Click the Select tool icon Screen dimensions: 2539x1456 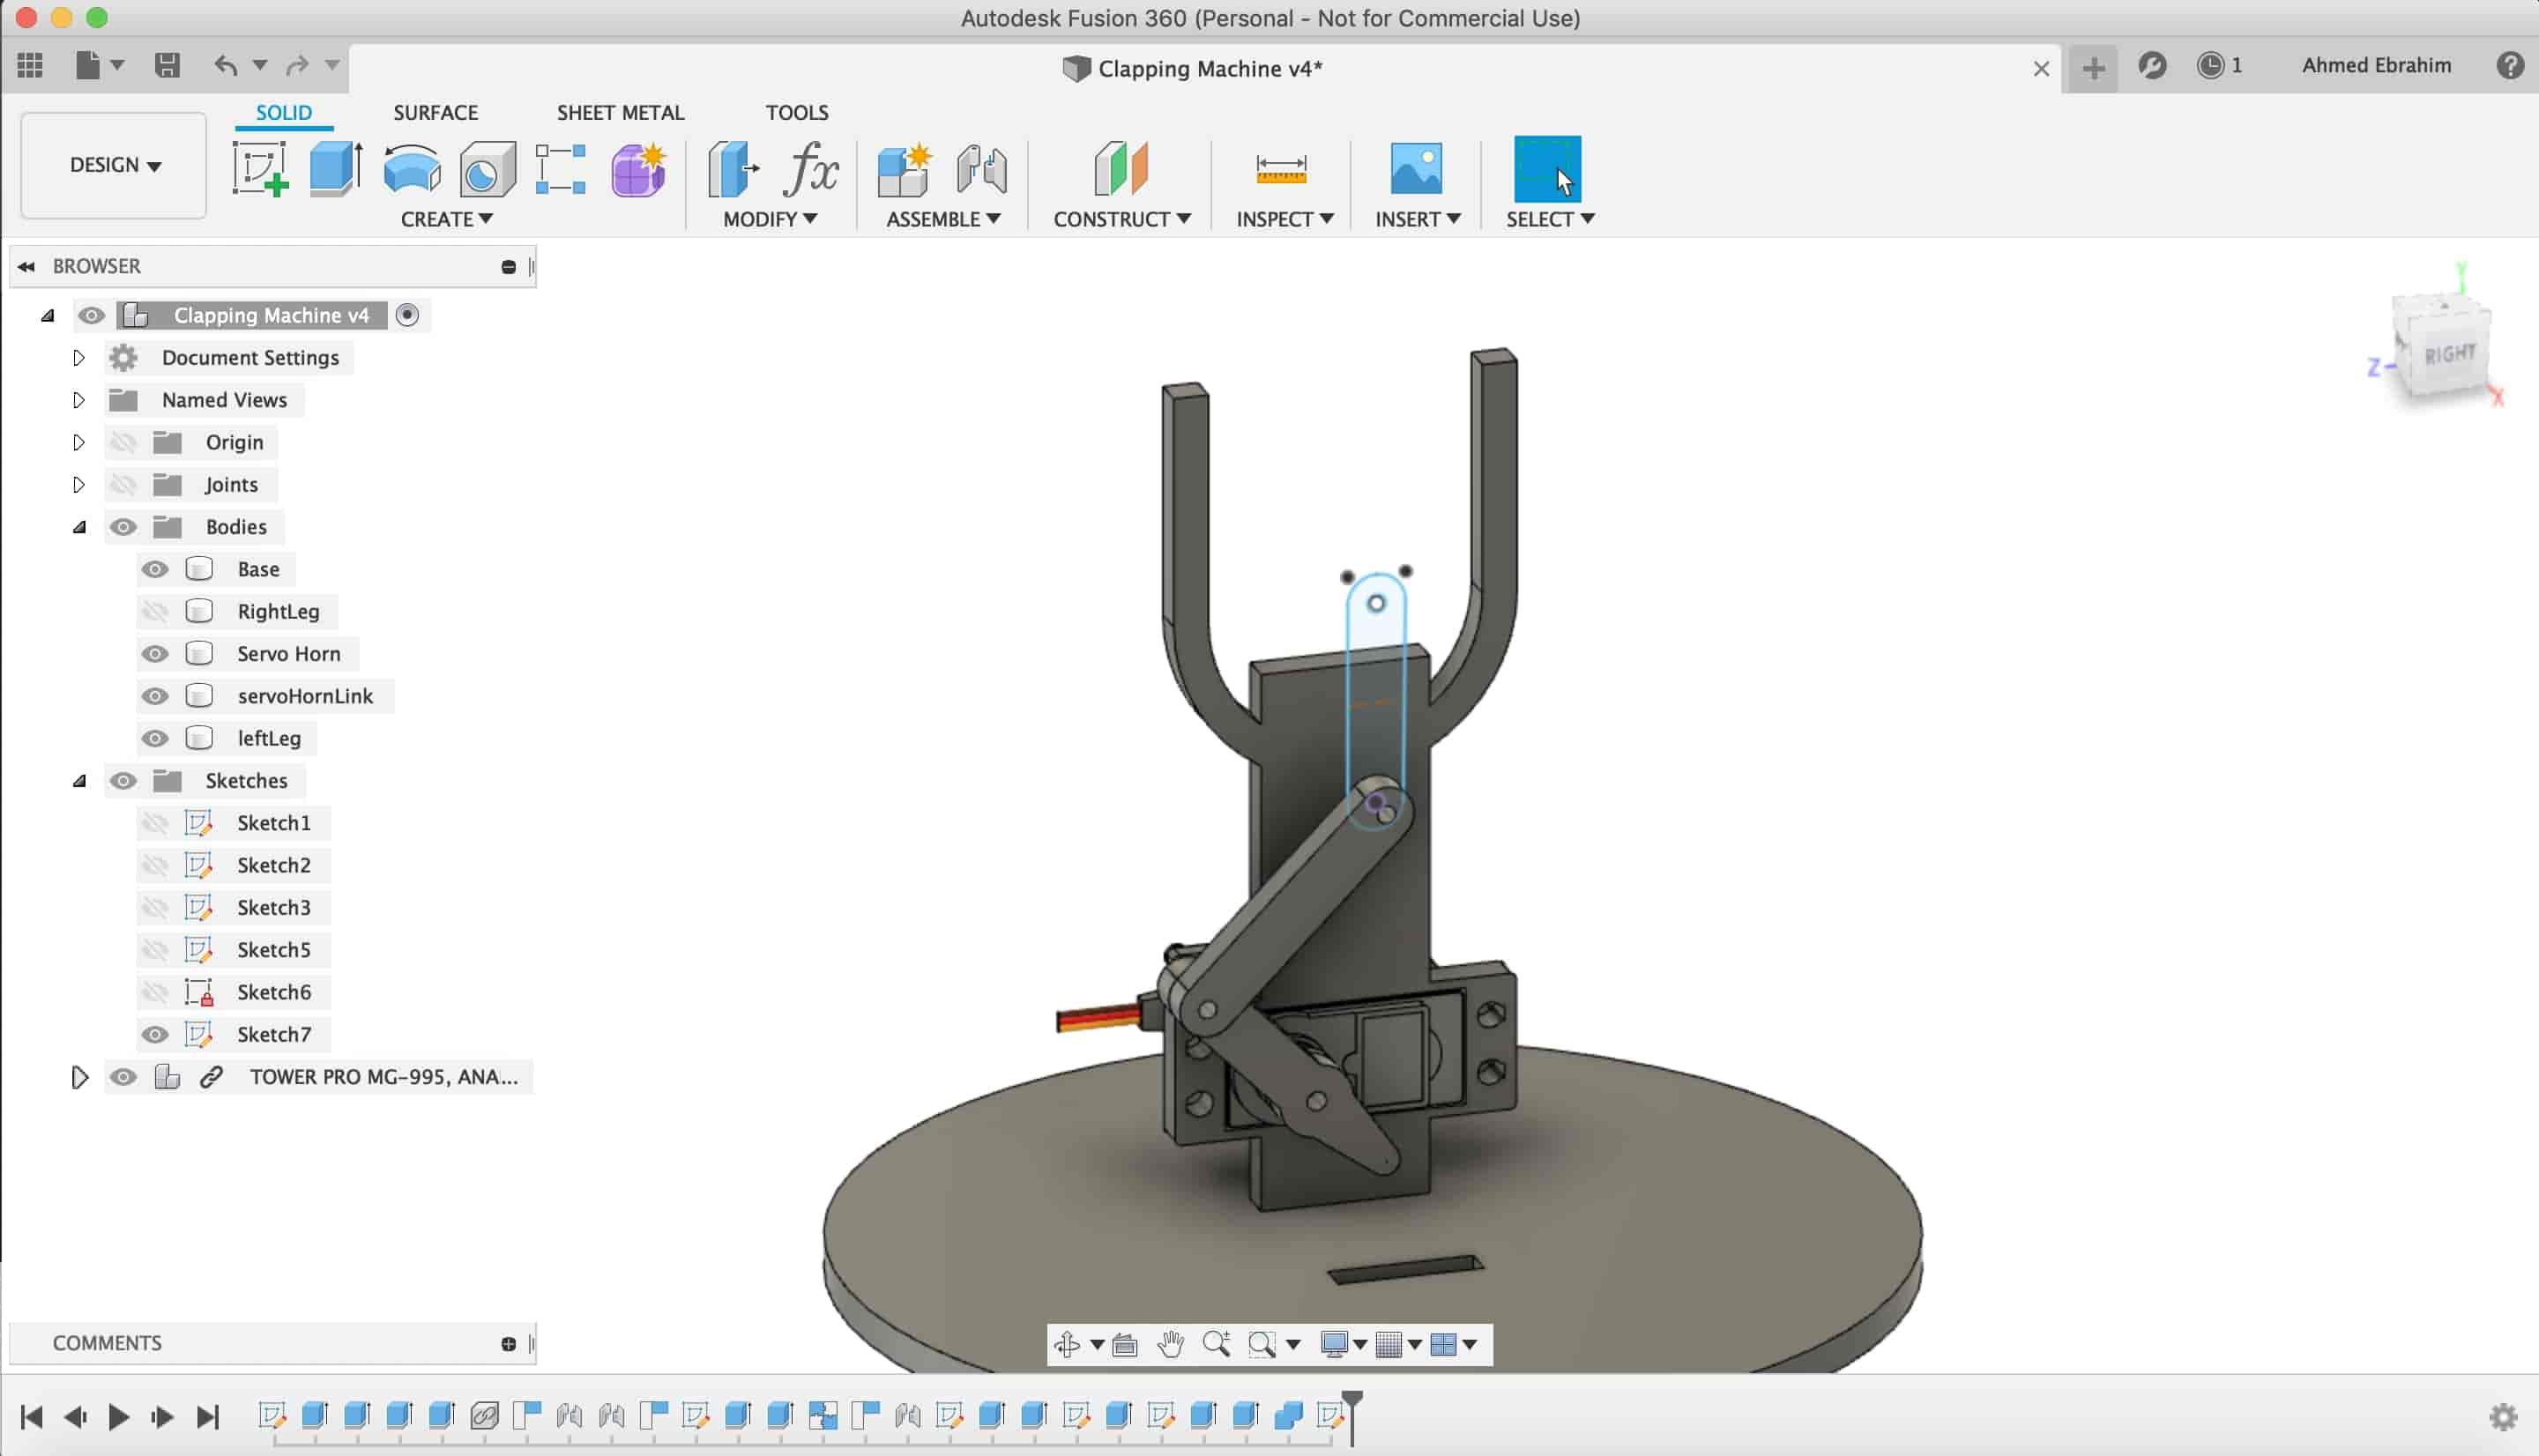pos(1547,168)
